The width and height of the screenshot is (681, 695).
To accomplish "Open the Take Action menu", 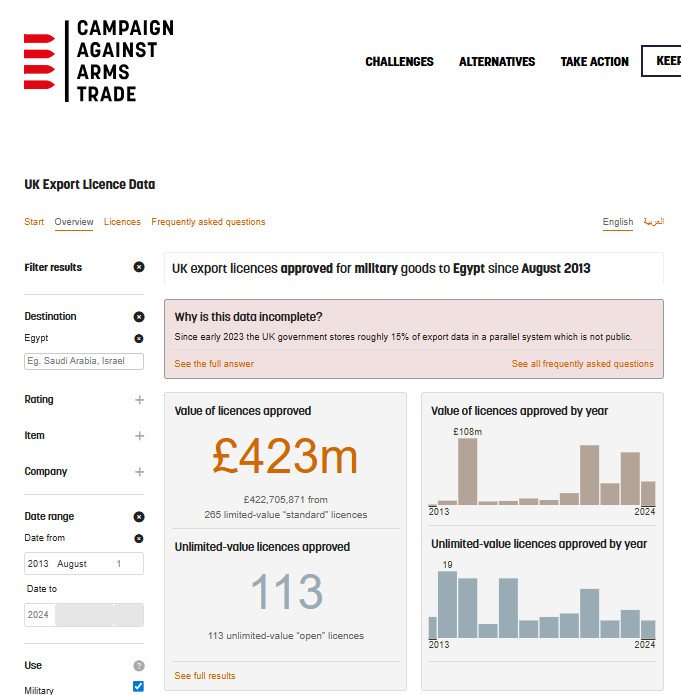I will [x=595, y=62].
